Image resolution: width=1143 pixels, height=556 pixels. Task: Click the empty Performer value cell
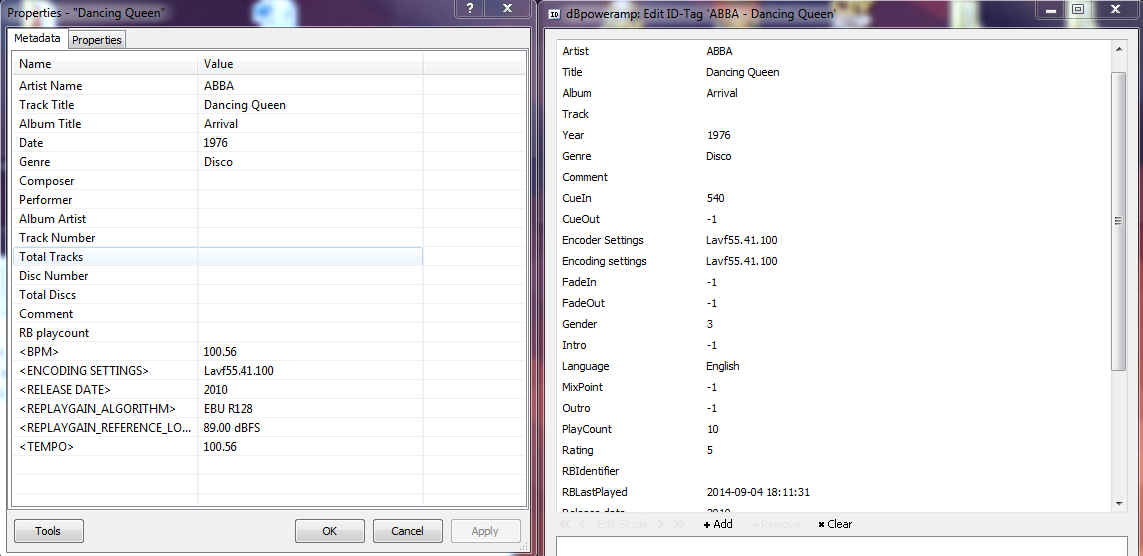pos(311,200)
